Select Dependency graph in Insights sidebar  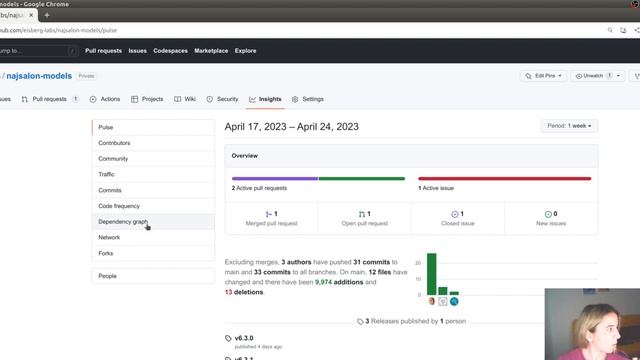153,222
